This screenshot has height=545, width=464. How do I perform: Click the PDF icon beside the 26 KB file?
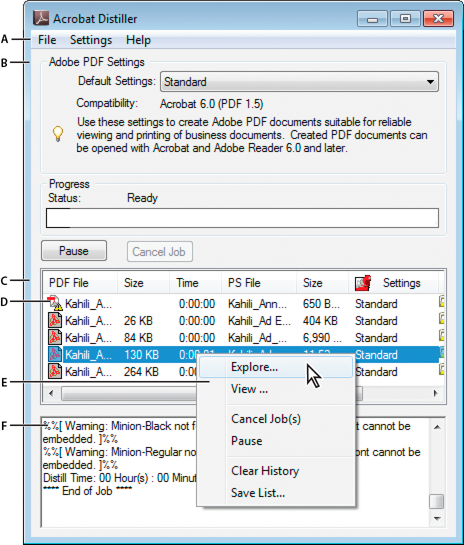(55, 320)
